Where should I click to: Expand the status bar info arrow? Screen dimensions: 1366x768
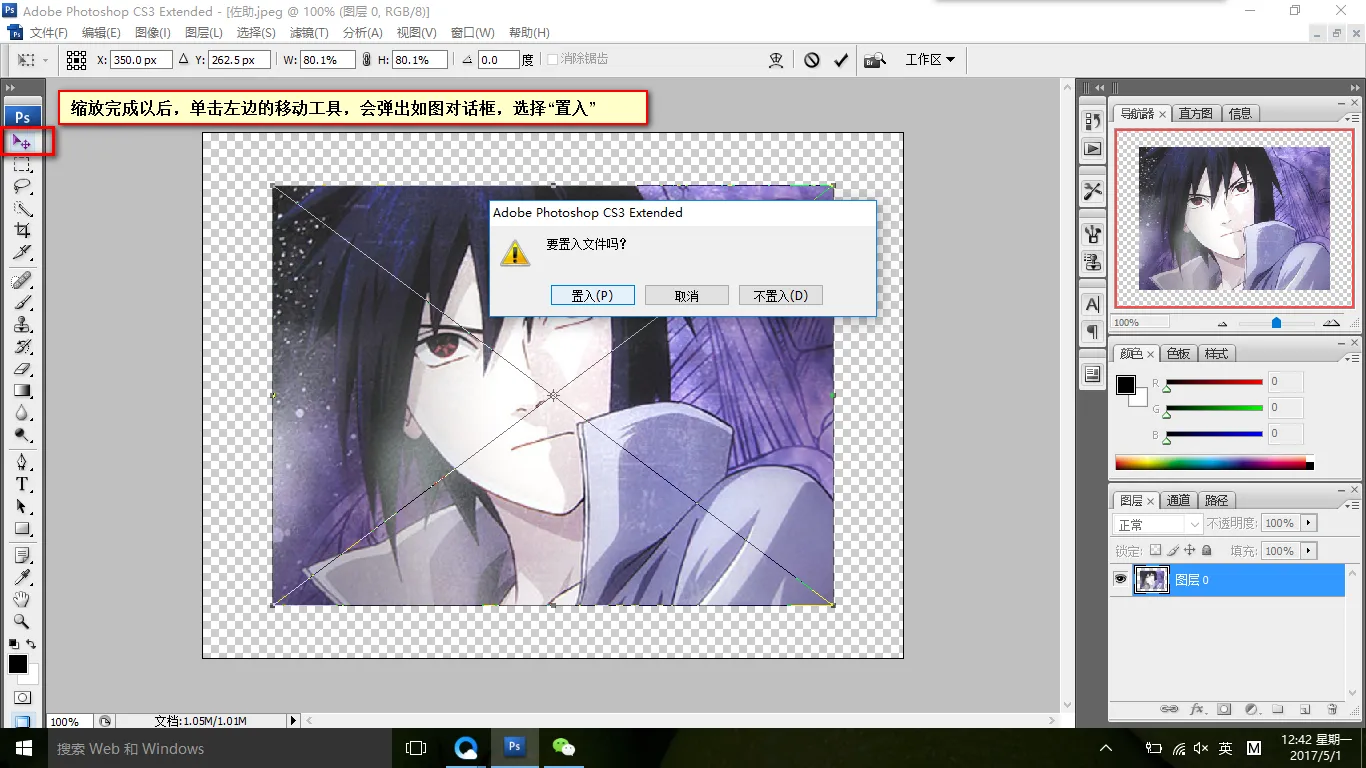coord(293,720)
